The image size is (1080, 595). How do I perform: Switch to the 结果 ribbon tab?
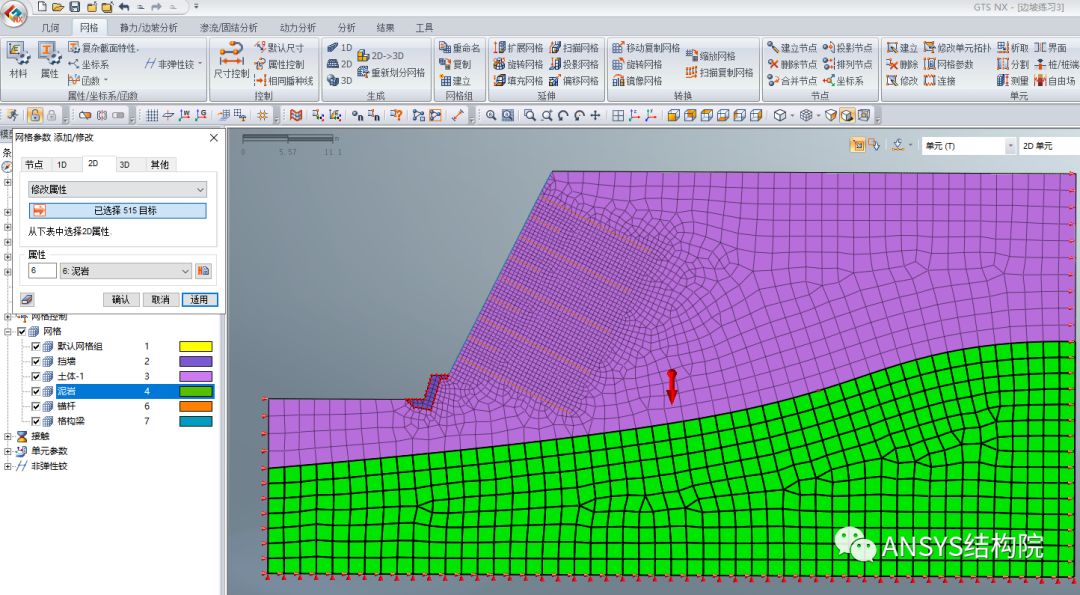click(385, 28)
